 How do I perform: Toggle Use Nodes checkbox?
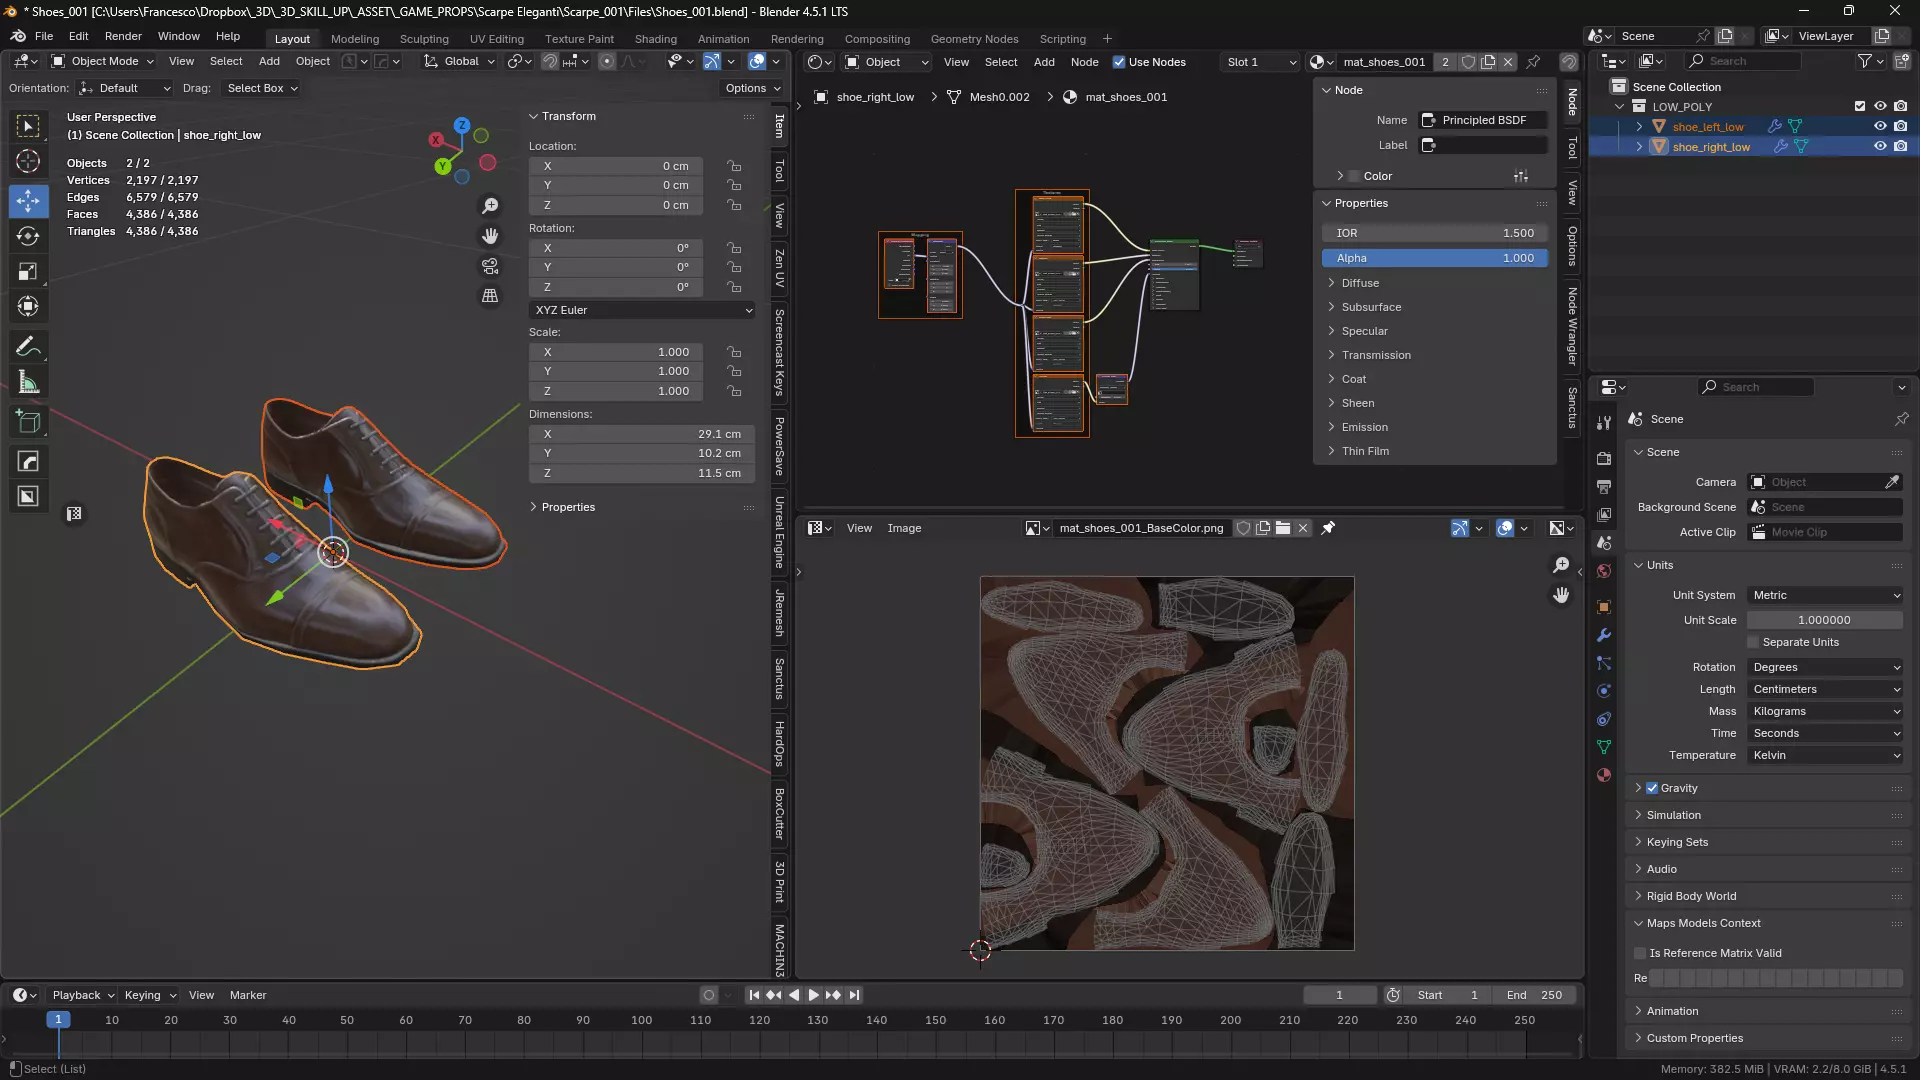[1119, 62]
